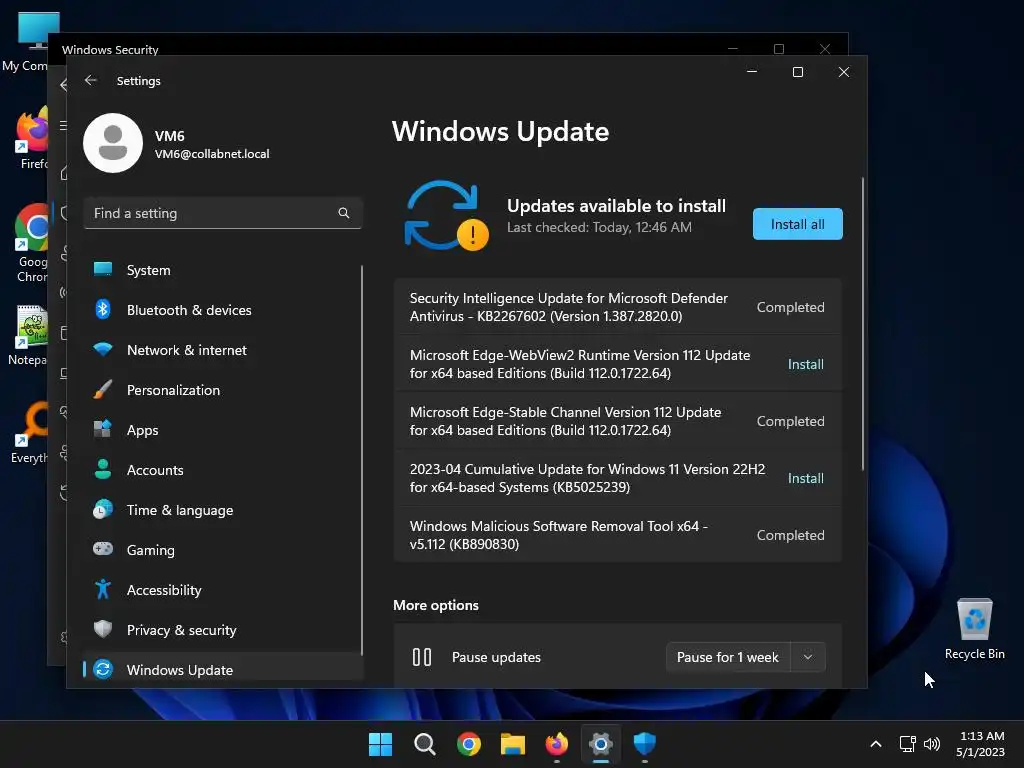
Task: Click the Gaming controller icon
Action: click(x=103, y=549)
